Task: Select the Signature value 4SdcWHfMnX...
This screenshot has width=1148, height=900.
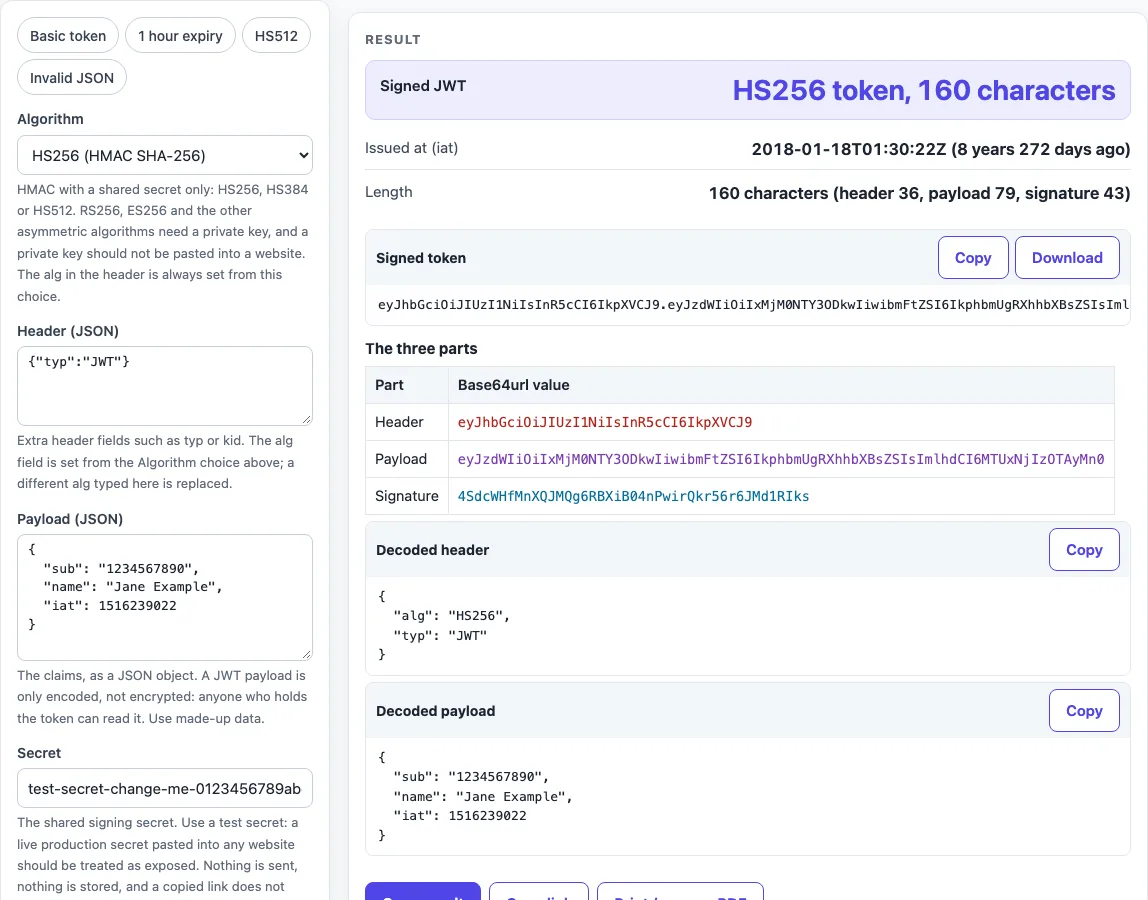Action: point(633,497)
